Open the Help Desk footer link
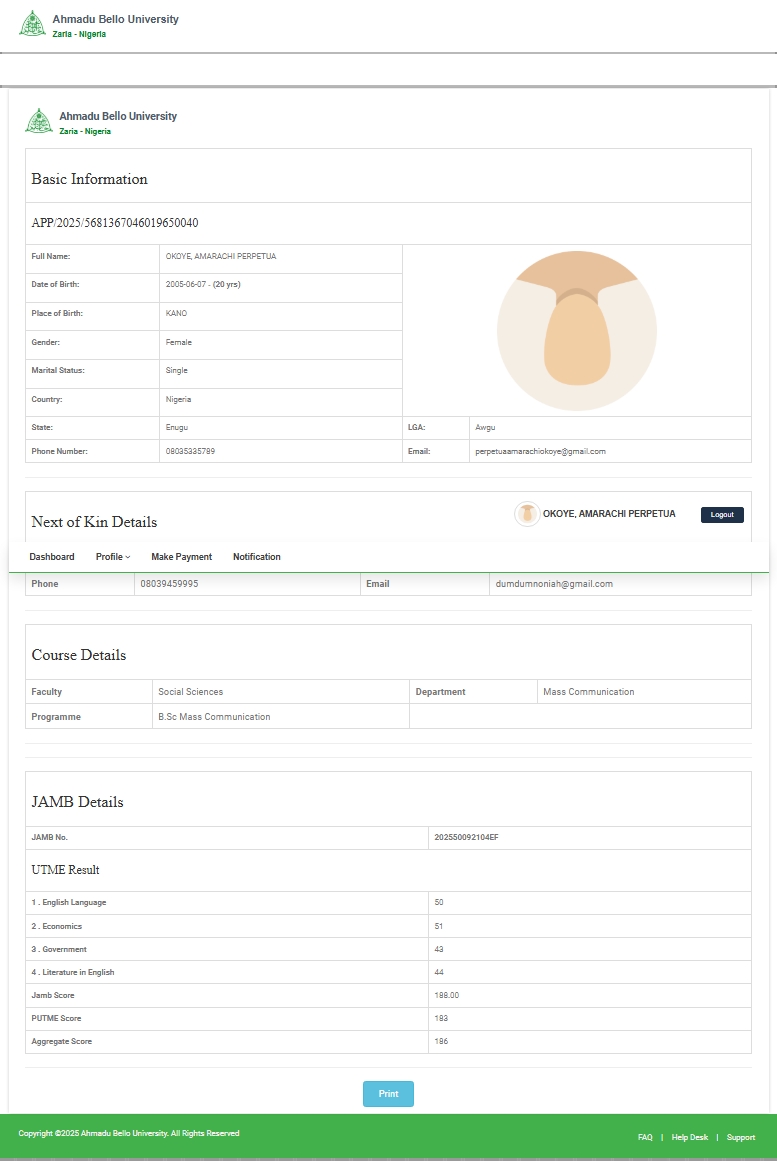Screen dimensions: 777x1161 [689, 1137]
